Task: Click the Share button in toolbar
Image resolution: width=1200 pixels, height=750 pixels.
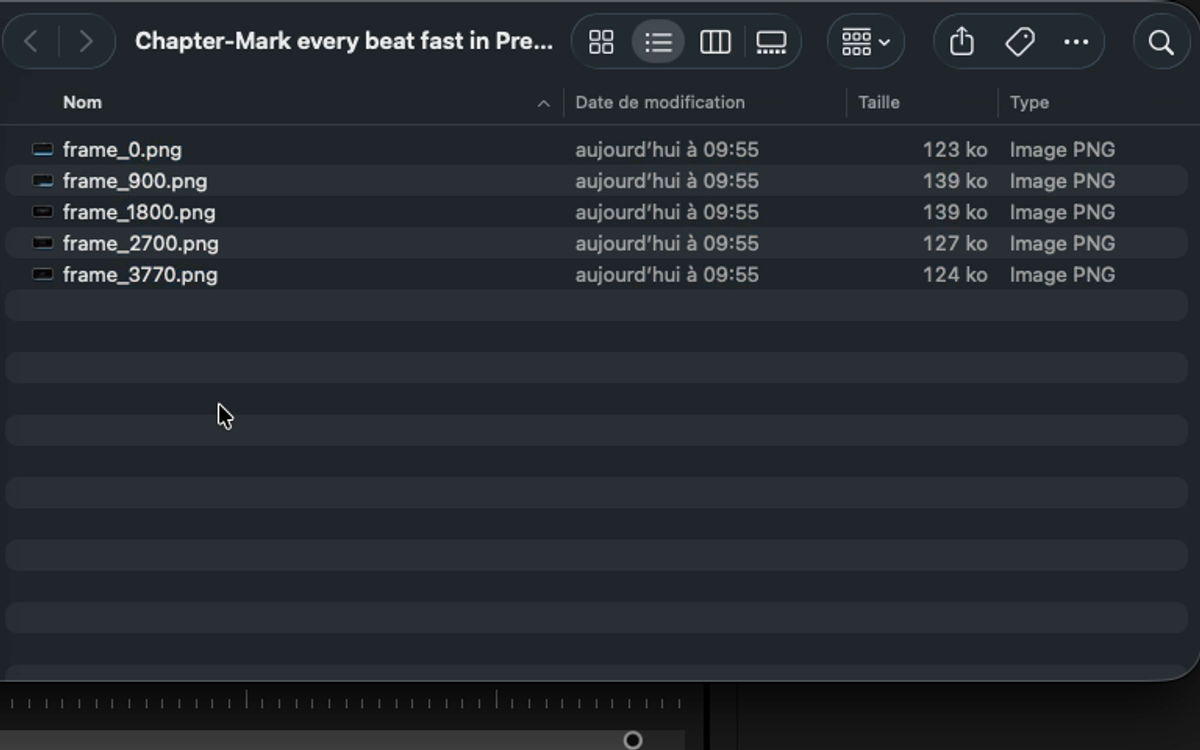Action: click(961, 42)
